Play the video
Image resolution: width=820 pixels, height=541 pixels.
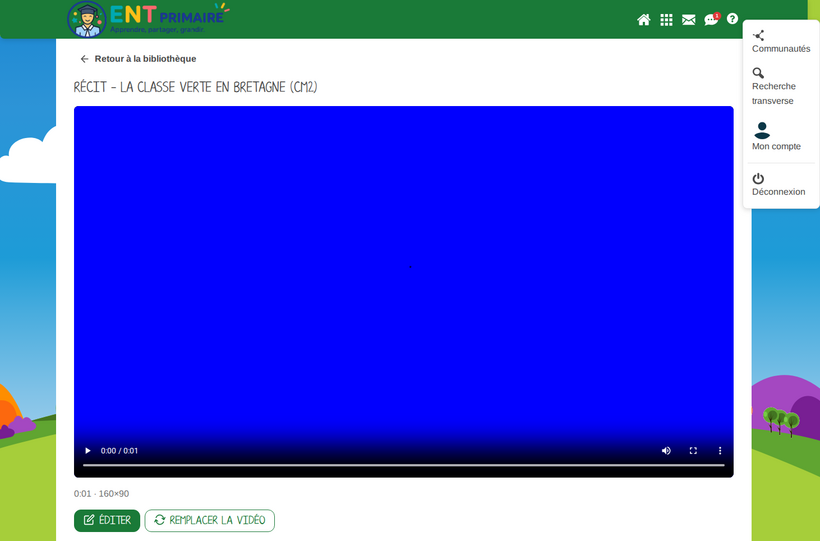[88, 450]
